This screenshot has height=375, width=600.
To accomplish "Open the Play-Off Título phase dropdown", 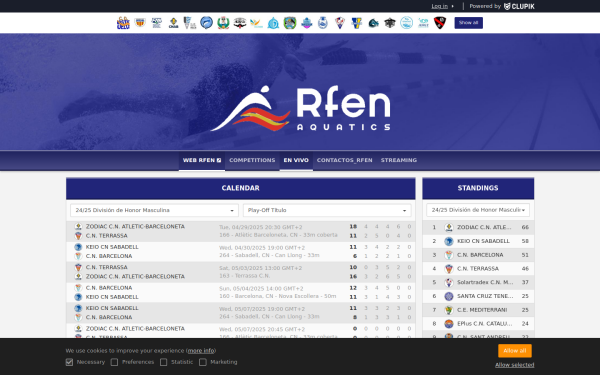I will point(327,210).
